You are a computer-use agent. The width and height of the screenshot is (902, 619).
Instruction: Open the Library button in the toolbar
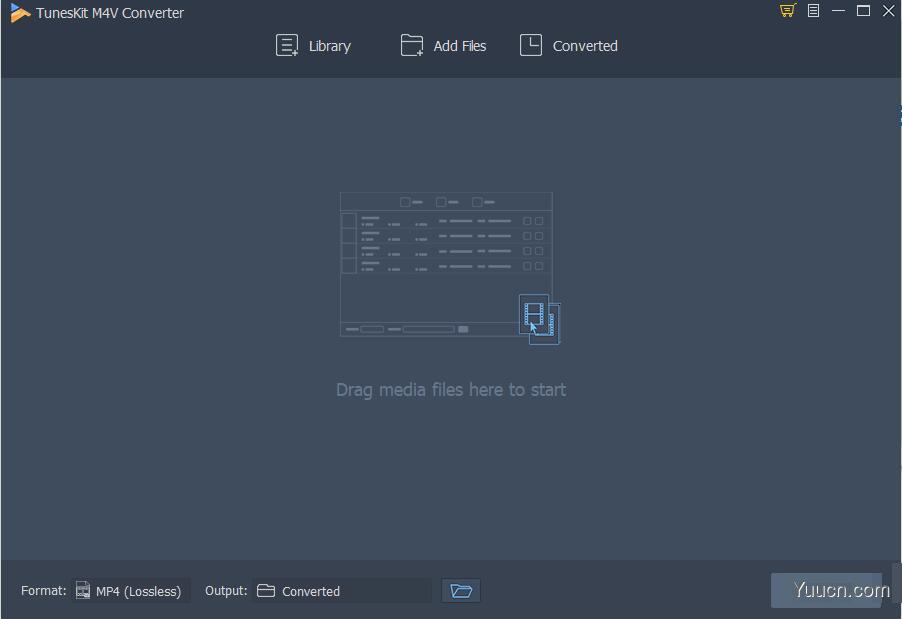pos(313,46)
